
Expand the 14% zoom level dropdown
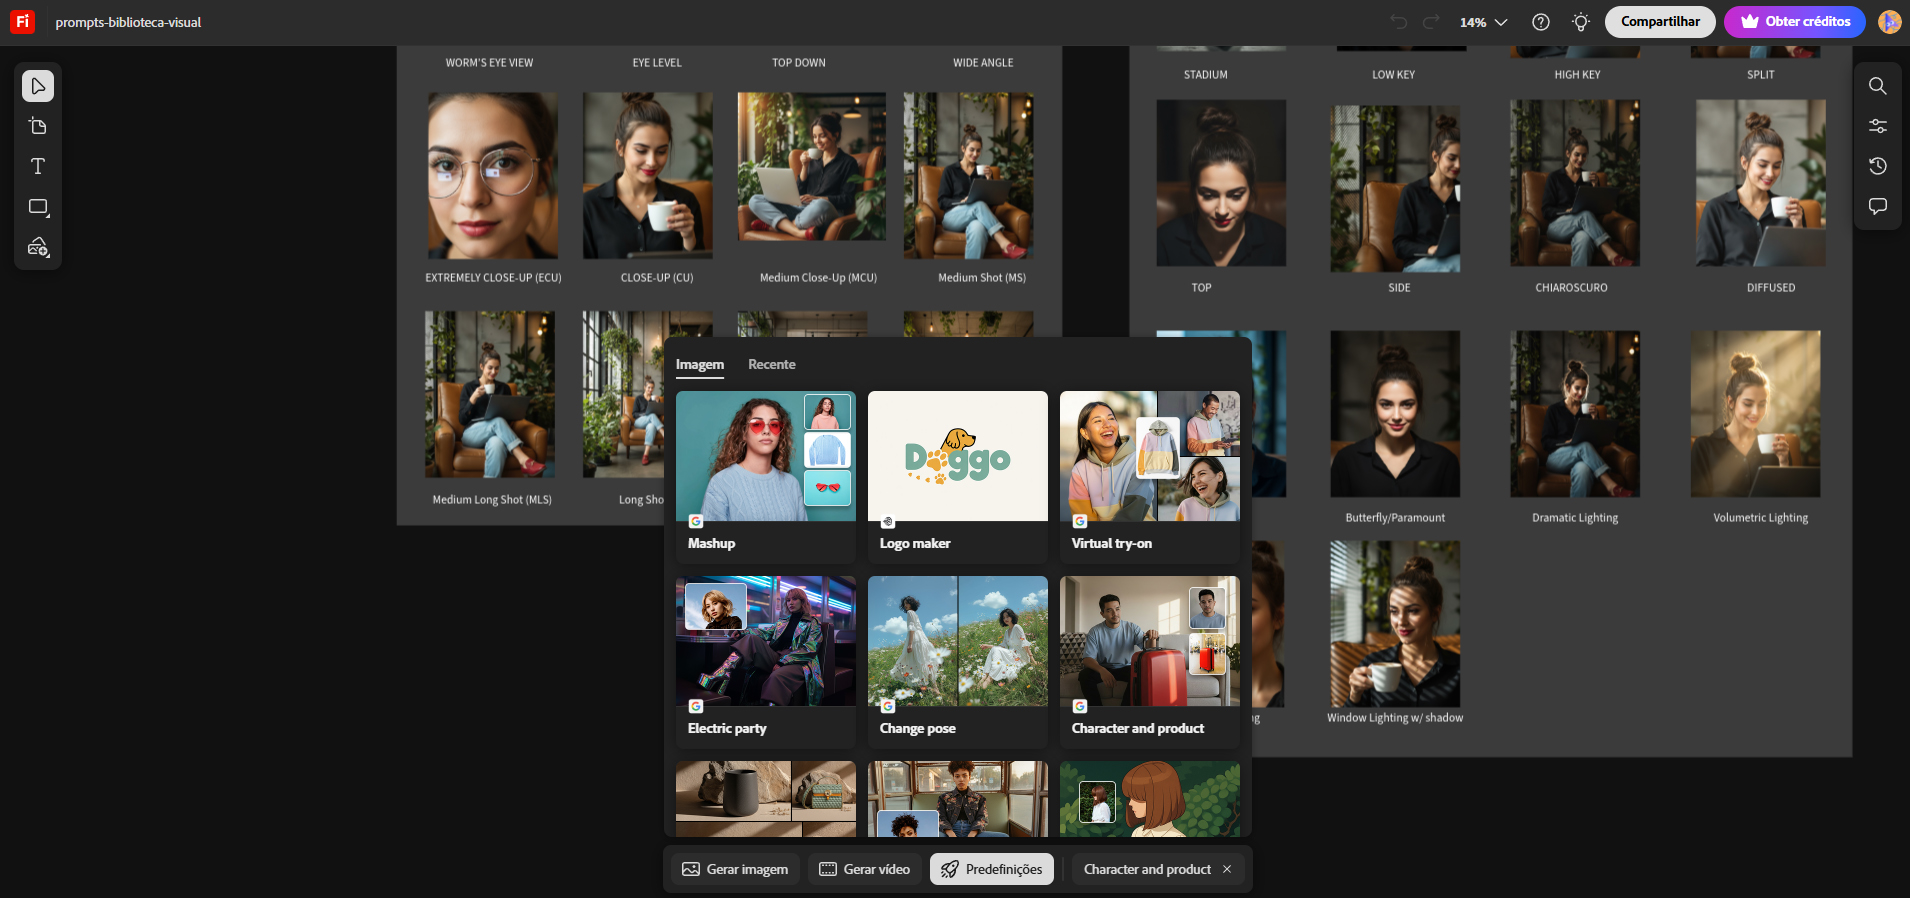1483,22
